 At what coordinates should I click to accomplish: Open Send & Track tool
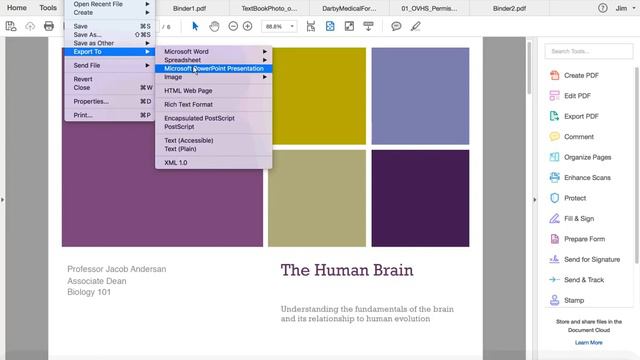[577, 280]
